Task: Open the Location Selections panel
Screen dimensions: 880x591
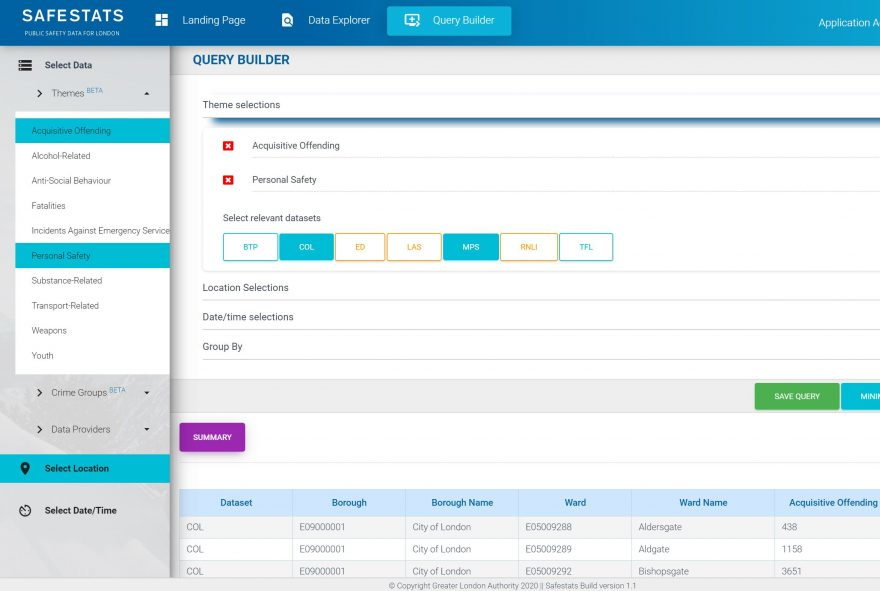Action: tap(245, 288)
